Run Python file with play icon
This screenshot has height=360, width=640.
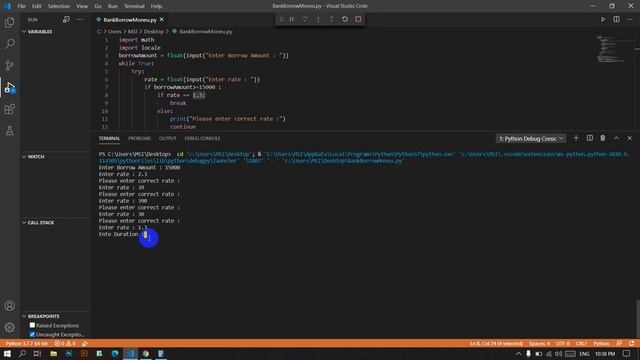pos(603,20)
